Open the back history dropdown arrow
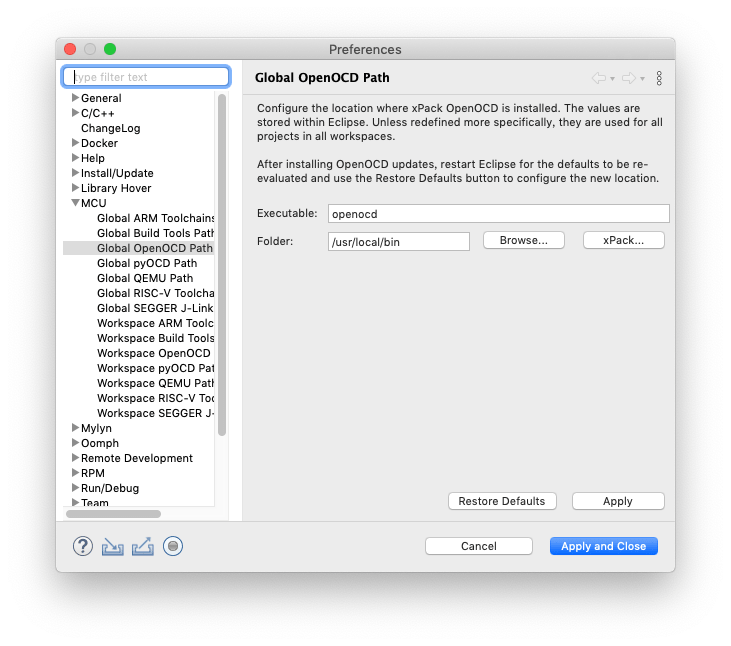The height and width of the screenshot is (646, 731). click(x=612, y=78)
